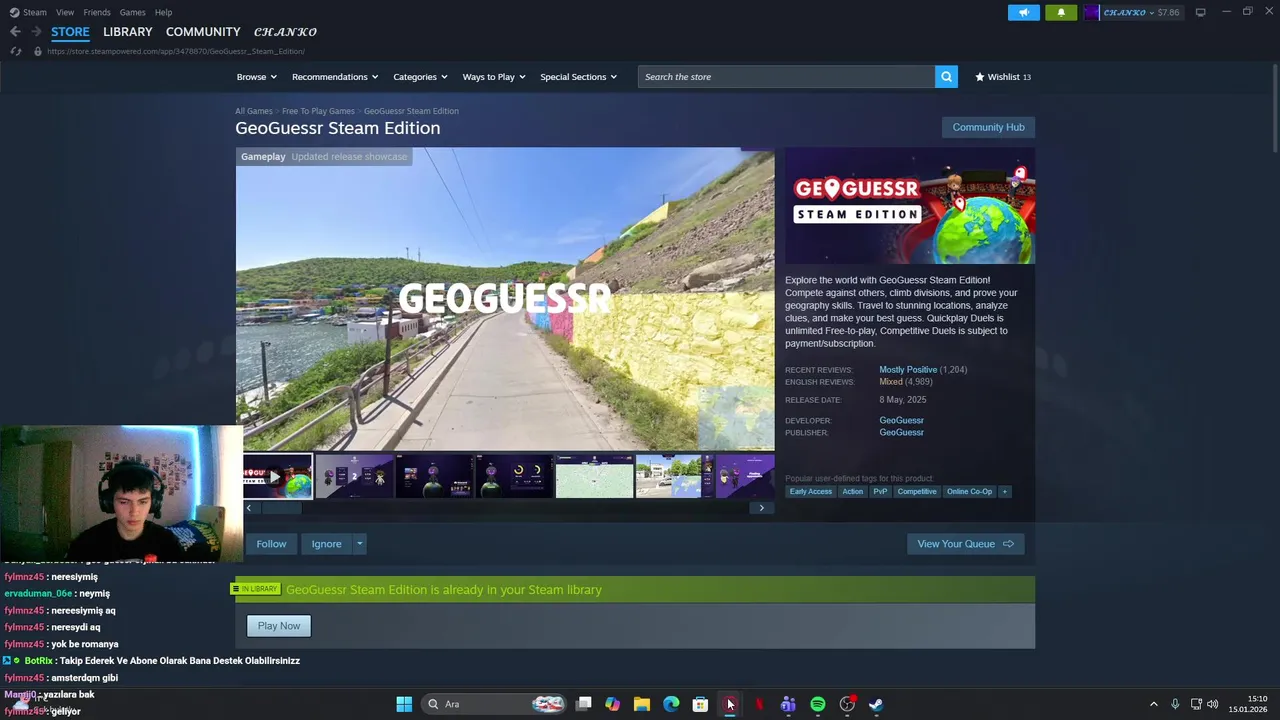Click the store search magnifier button

point(946,77)
